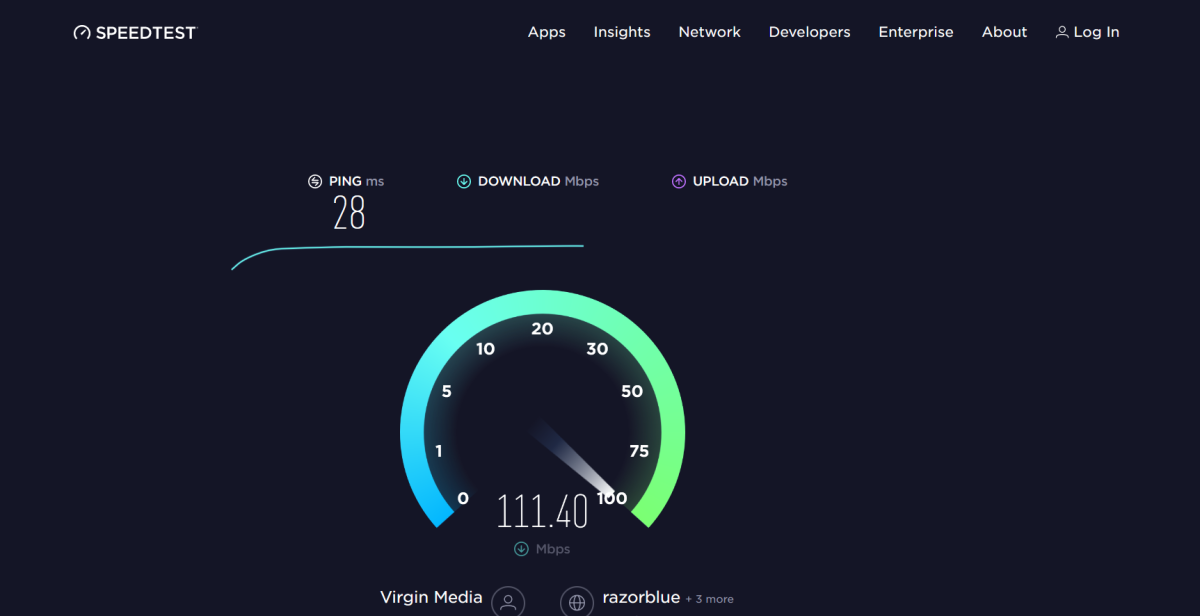Click the PING ms label
This screenshot has width=1200, height=616.
point(356,181)
